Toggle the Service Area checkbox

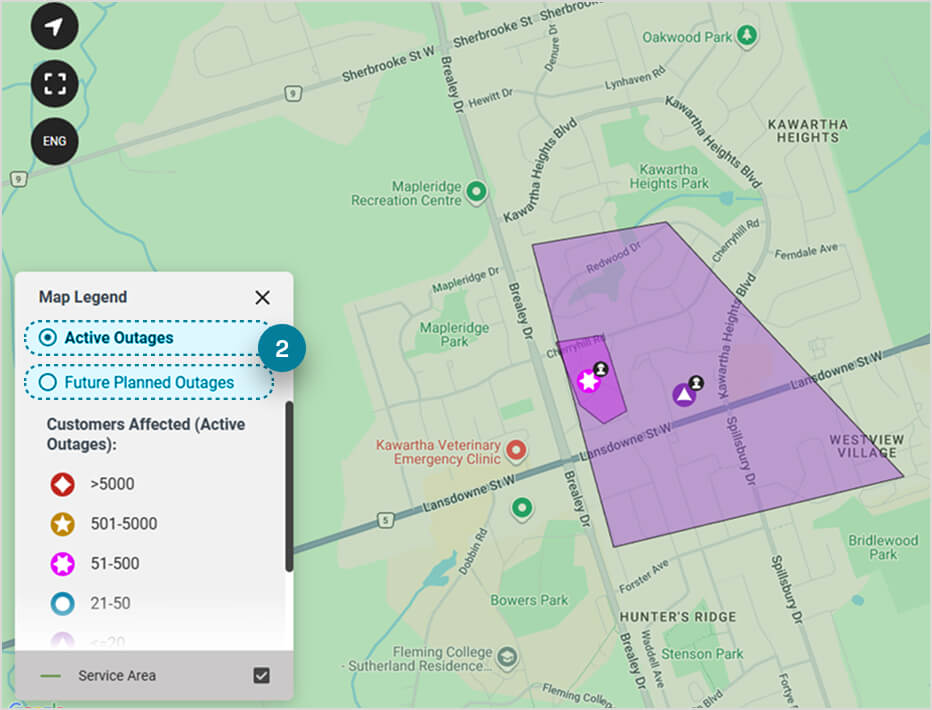[262, 675]
